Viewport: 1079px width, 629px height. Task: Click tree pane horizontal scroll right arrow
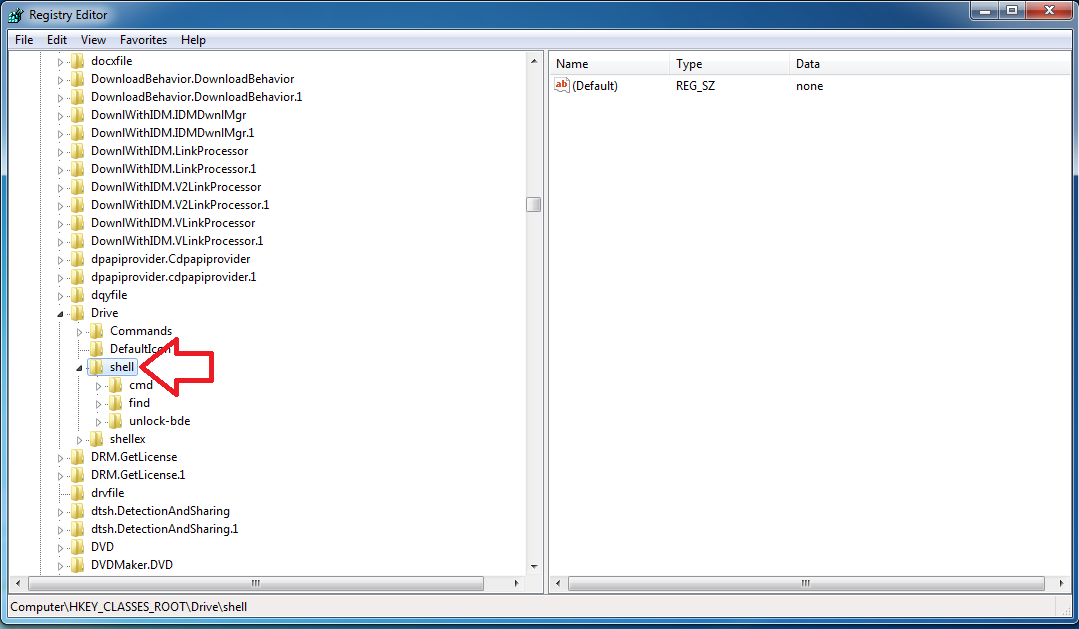click(516, 584)
